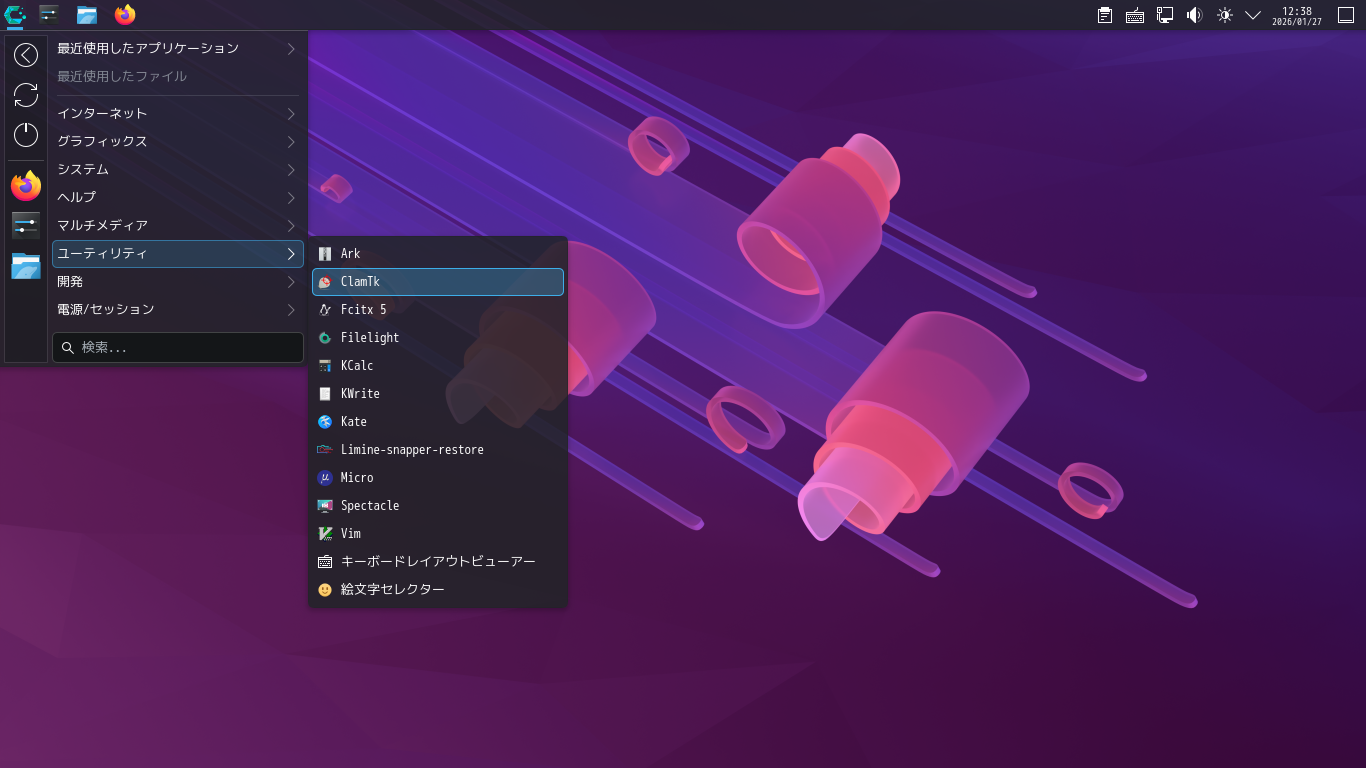Launch Firefox from the top panel
The height and width of the screenshot is (768, 1366).
125,14
